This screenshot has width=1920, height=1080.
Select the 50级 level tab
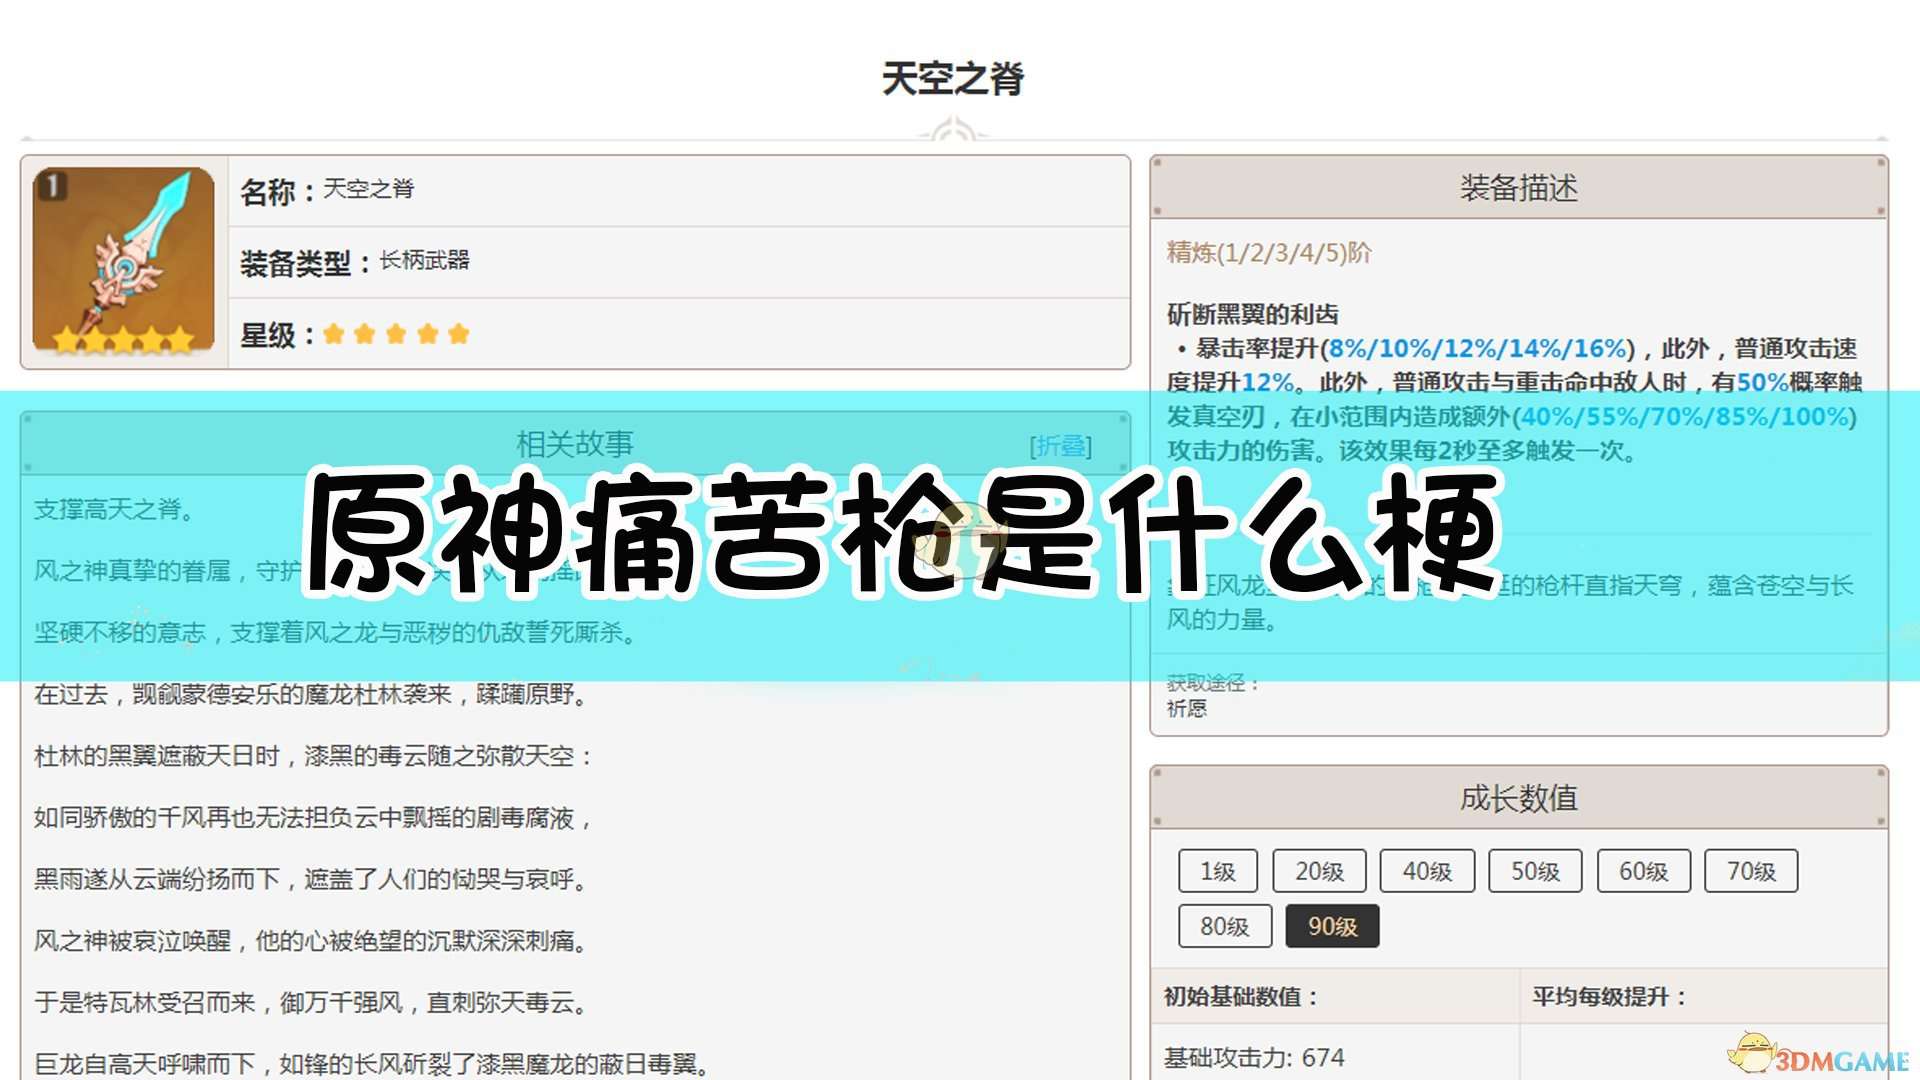[1535, 871]
